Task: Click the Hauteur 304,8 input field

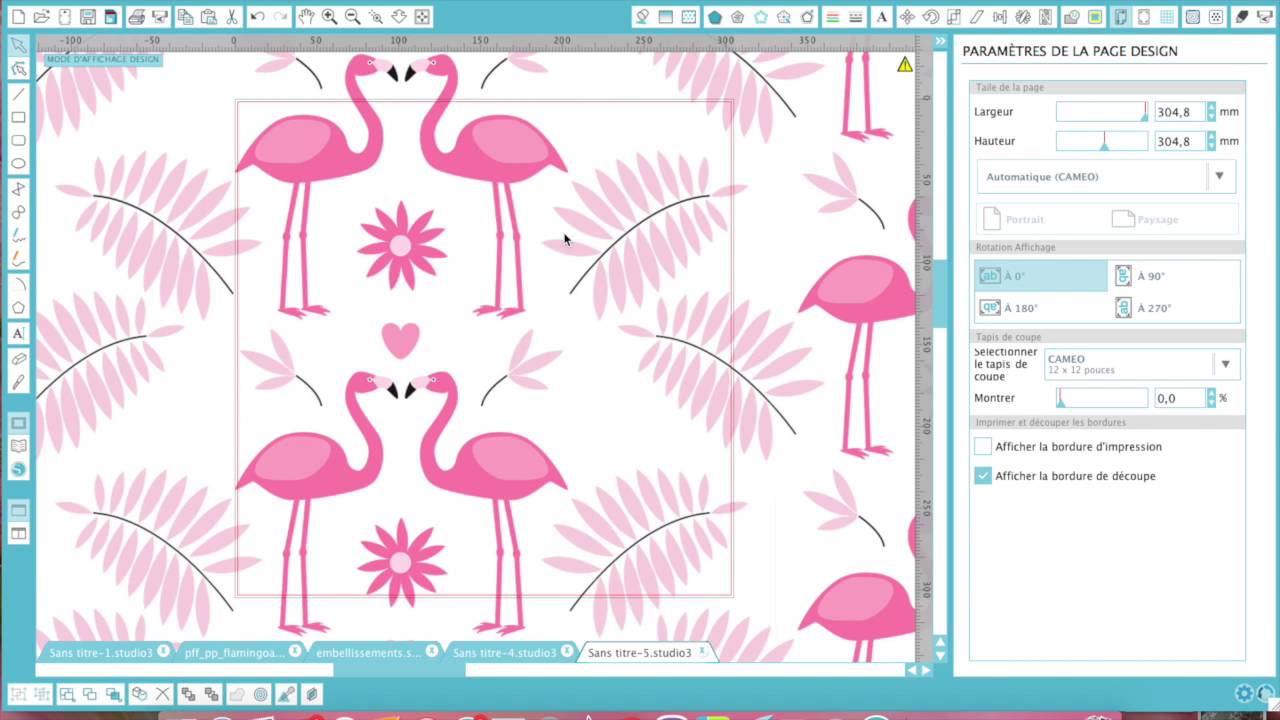Action: click(x=1180, y=141)
